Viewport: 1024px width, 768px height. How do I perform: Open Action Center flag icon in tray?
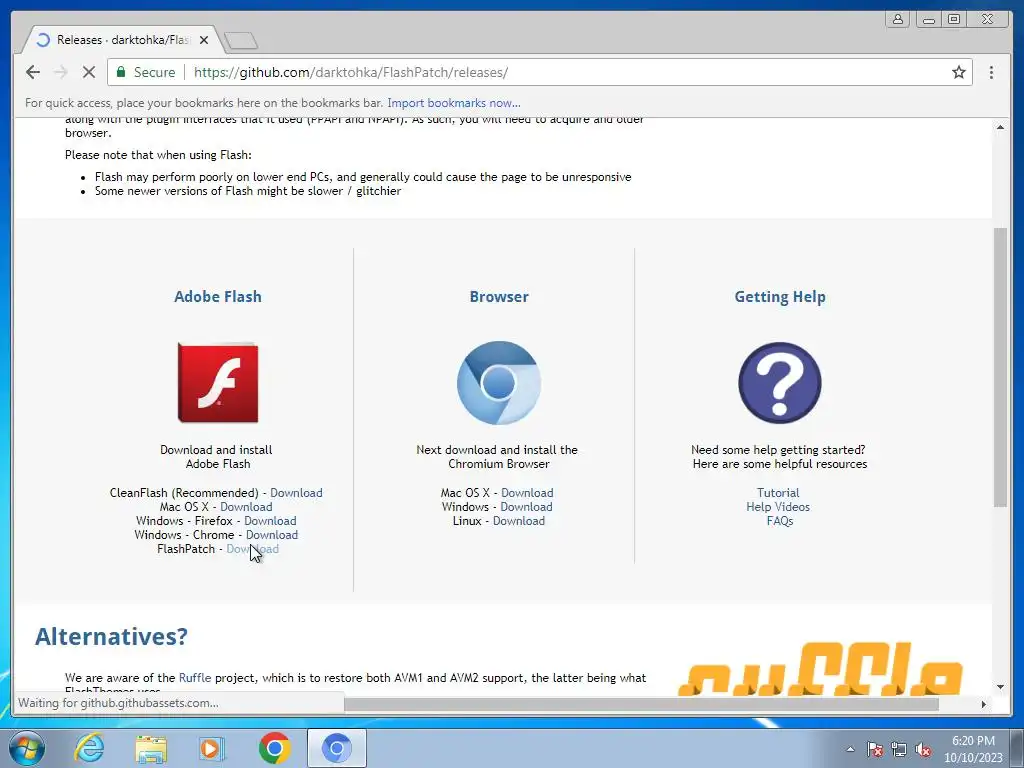tap(874, 749)
